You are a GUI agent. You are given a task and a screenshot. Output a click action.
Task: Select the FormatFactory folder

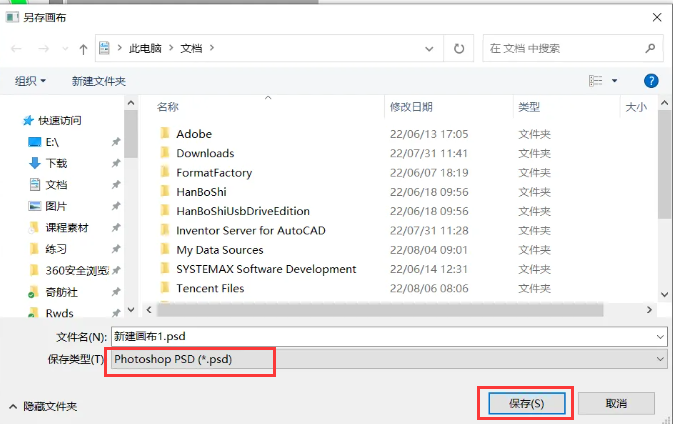point(214,173)
